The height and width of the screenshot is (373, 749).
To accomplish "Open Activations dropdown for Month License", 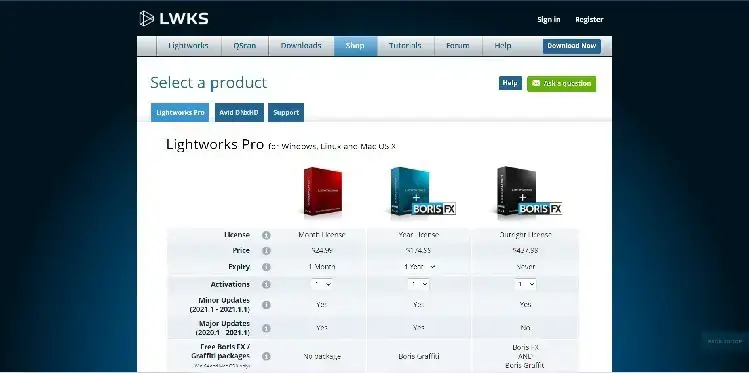I will 321,284.
